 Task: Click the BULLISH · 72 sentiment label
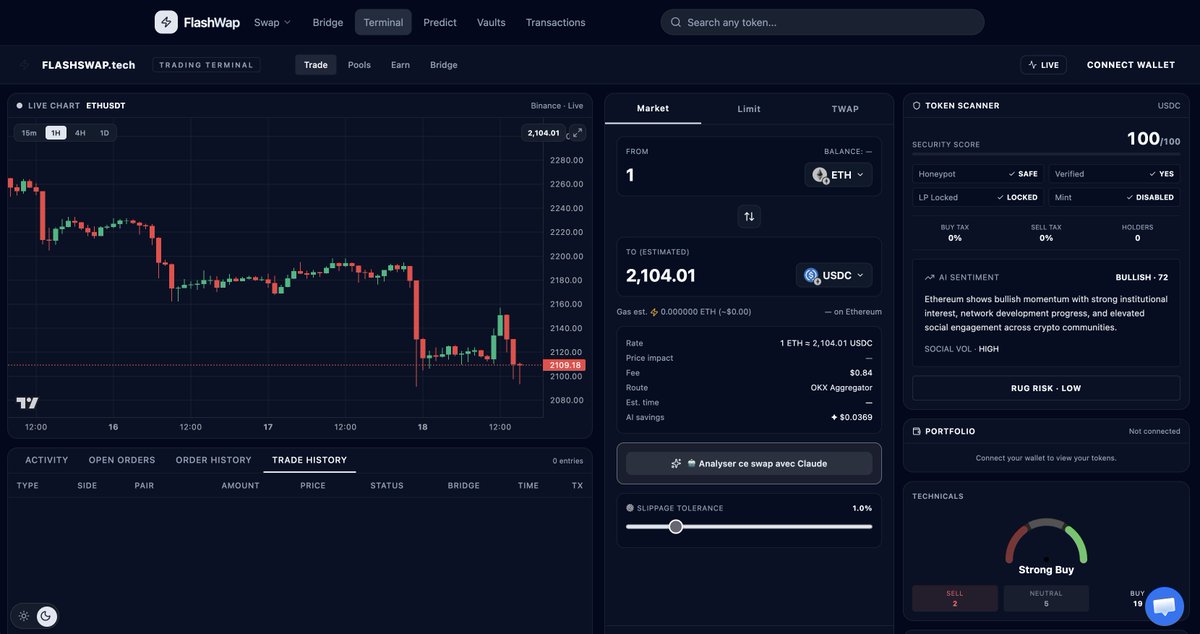point(1142,277)
